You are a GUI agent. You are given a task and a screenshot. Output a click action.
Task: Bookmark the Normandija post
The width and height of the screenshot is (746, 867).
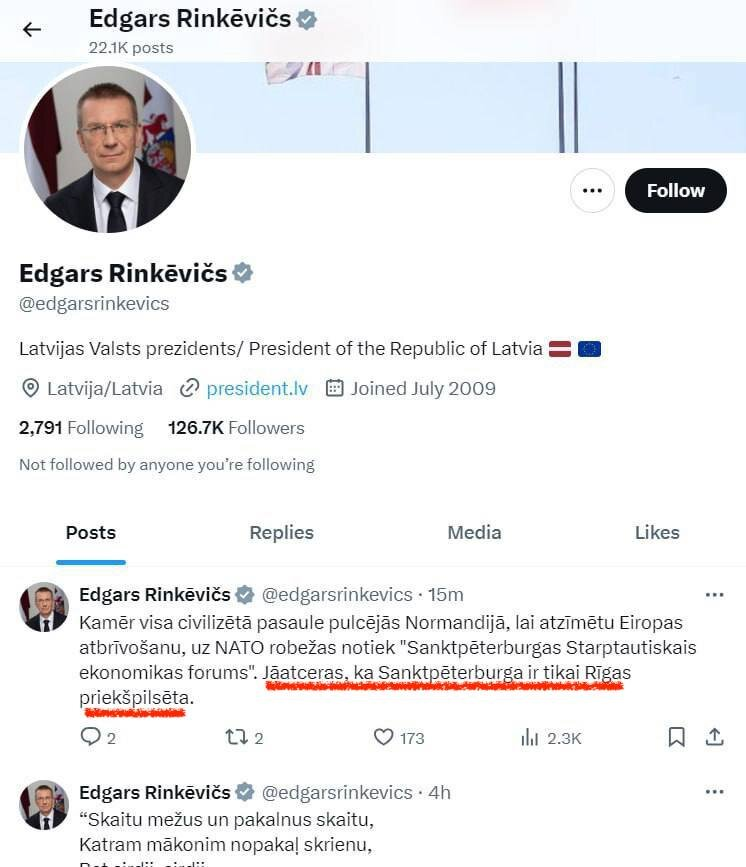coord(677,737)
